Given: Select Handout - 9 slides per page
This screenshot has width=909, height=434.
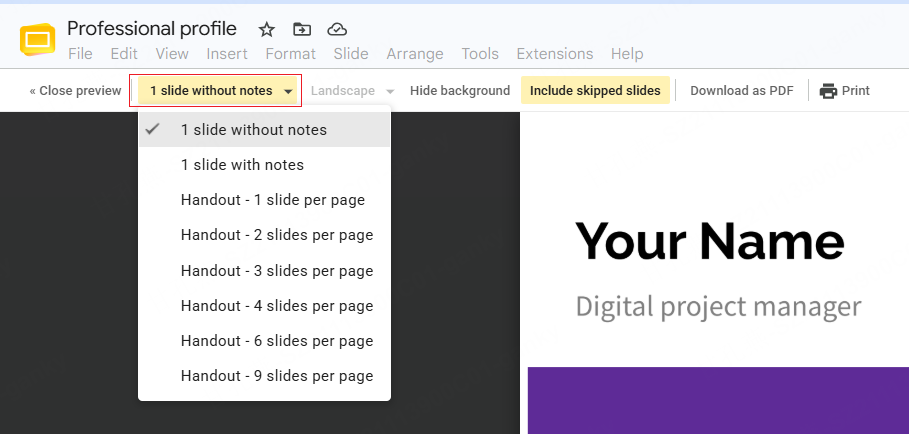Looking at the screenshot, I should 264,376.
